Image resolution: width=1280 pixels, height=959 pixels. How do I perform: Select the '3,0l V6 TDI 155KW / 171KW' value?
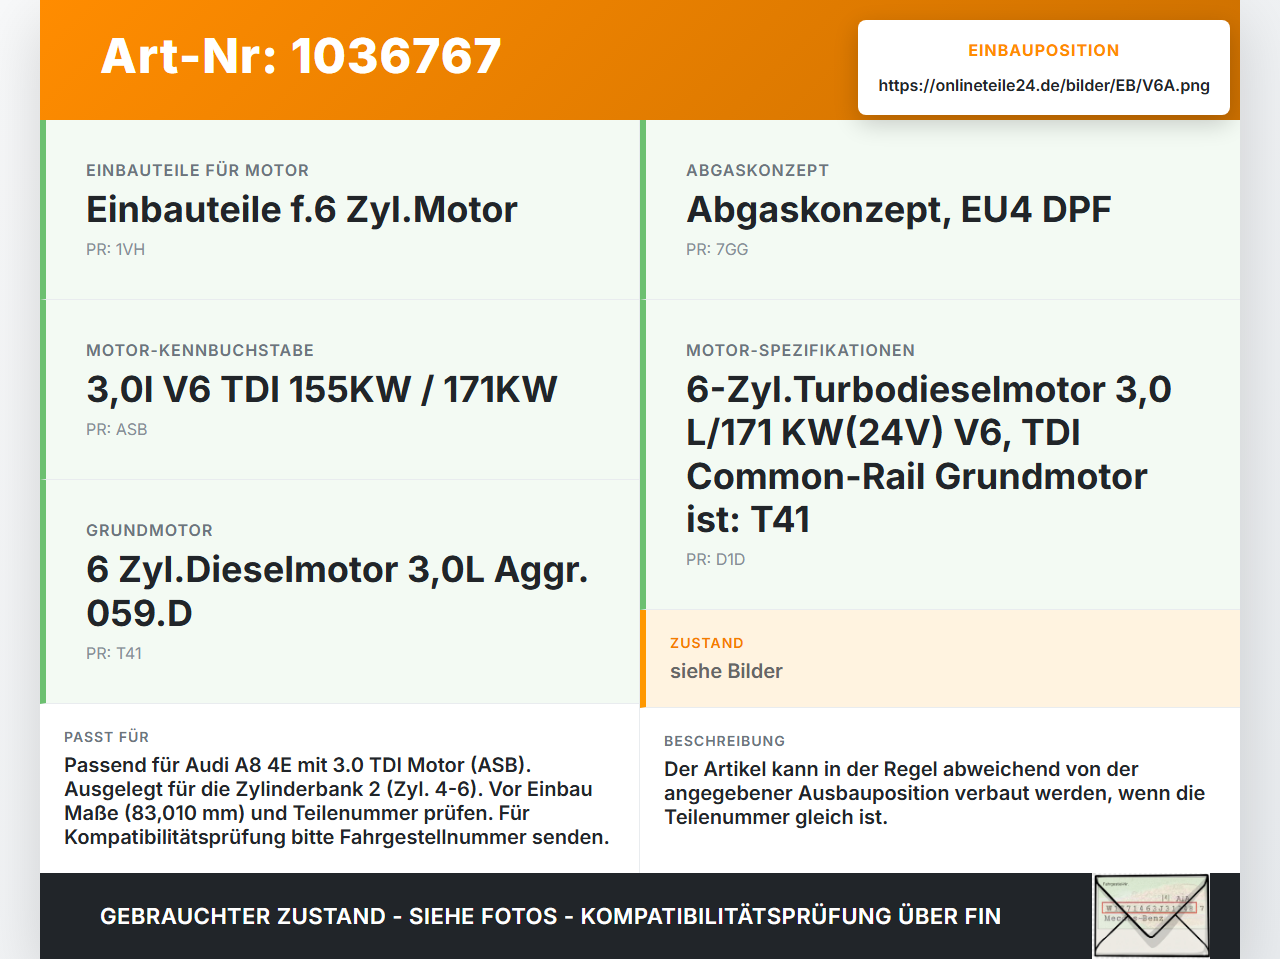322,390
